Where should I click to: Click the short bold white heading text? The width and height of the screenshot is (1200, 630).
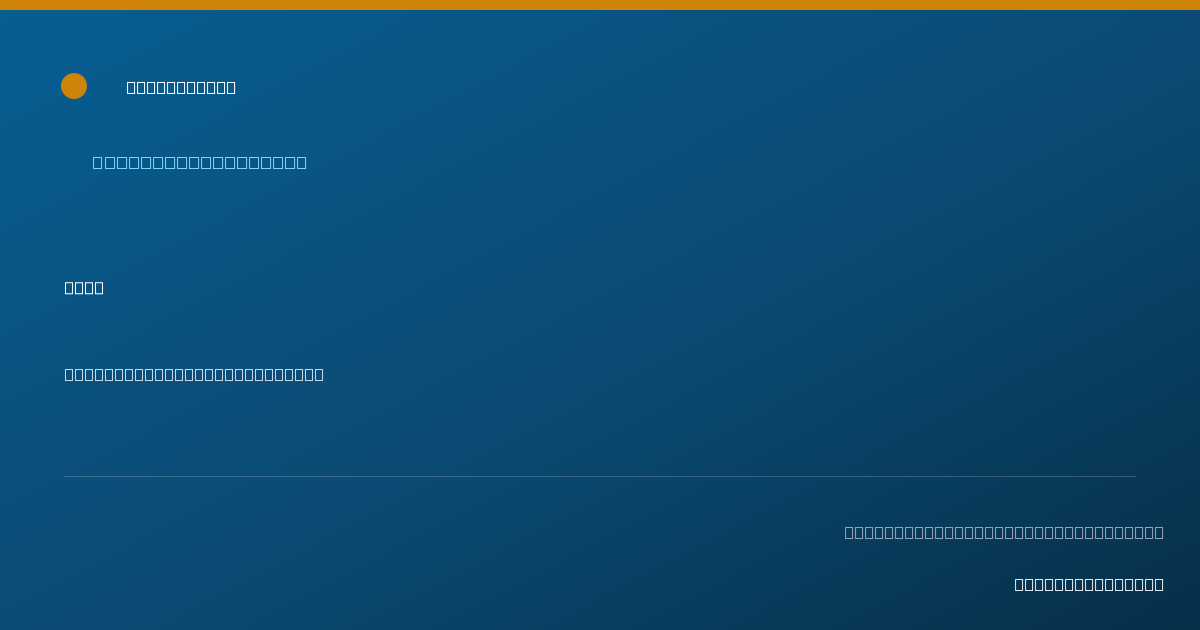click(x=84, y=287)
